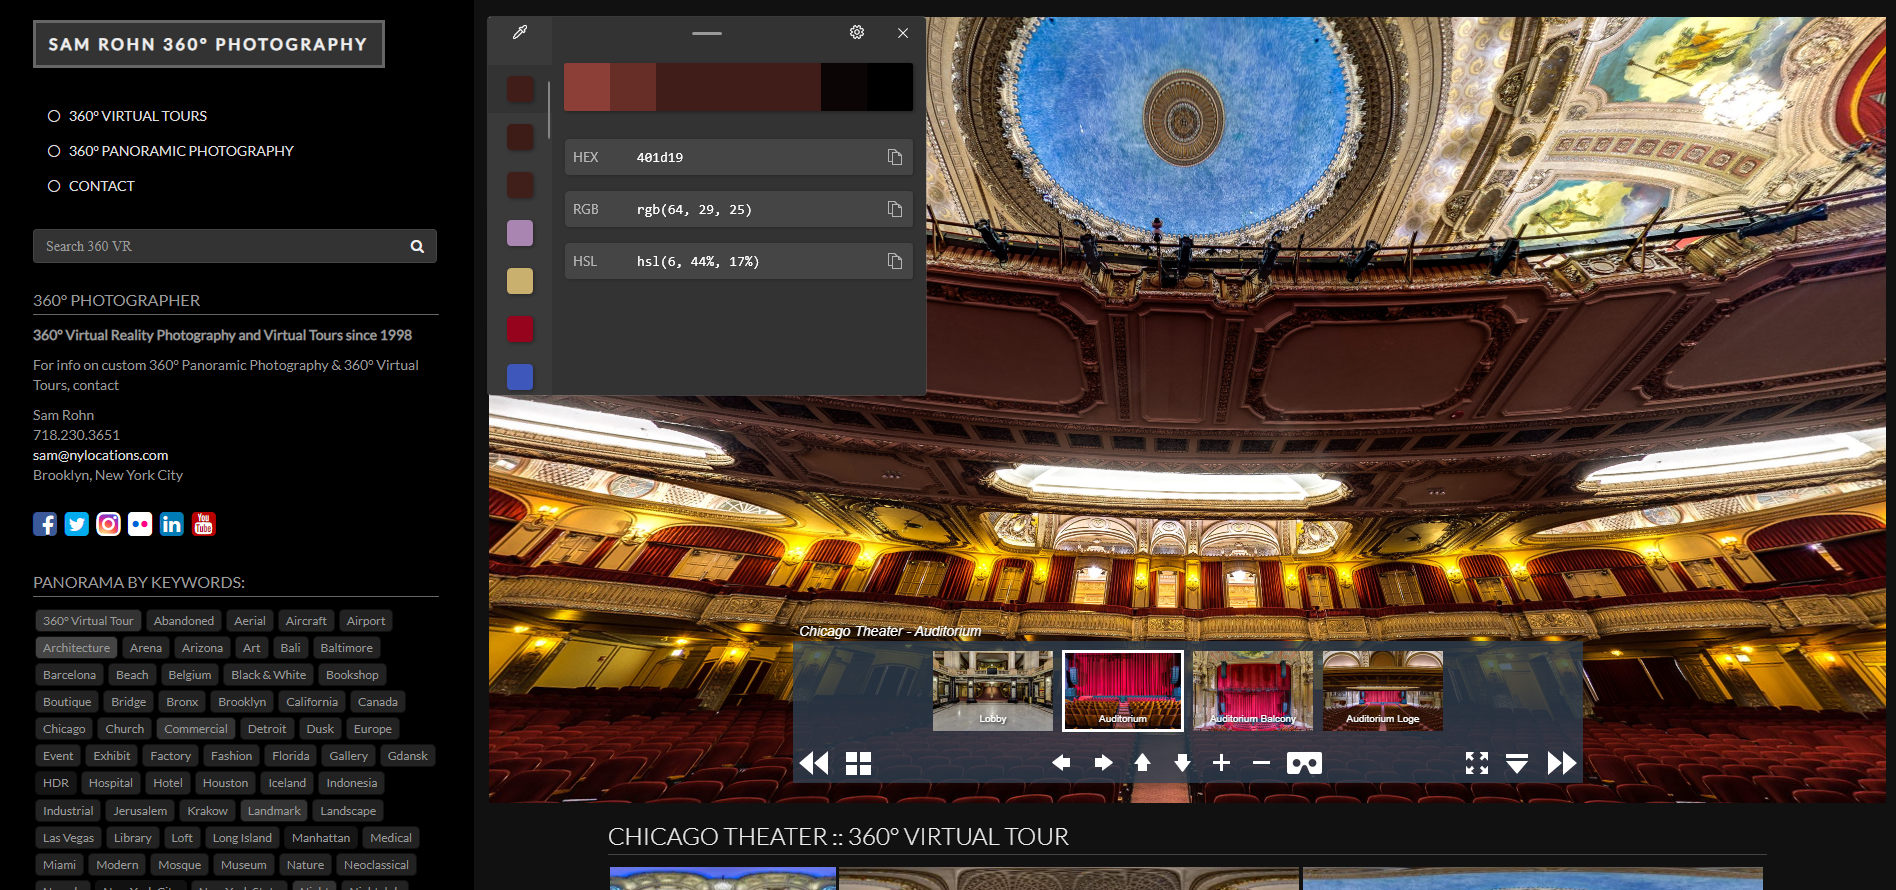The image size is (1896, 890).
Task: Toggle VR headset mode in panorama
Action: point(1303,764)
